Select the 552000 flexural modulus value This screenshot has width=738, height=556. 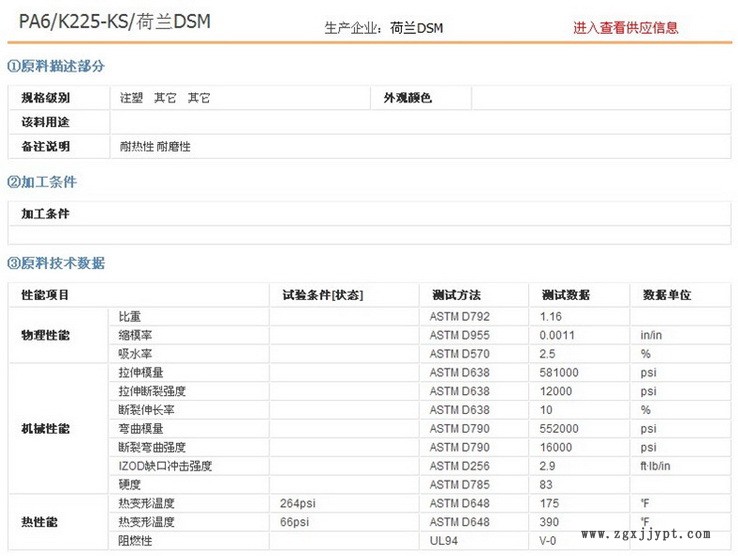tap(559, 428)
